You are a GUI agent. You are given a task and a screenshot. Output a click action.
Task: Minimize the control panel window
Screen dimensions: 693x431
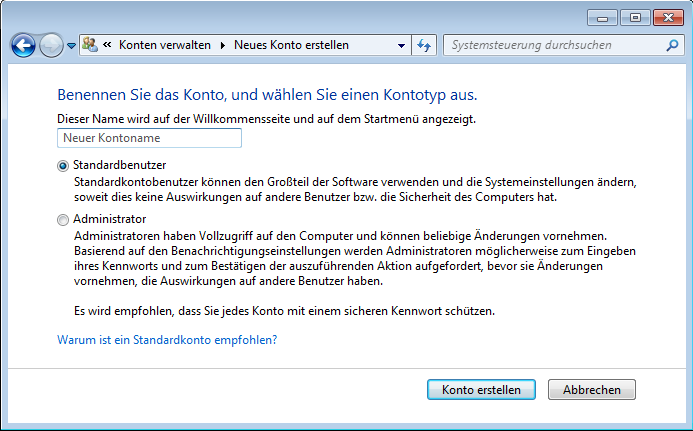[602, 17]
